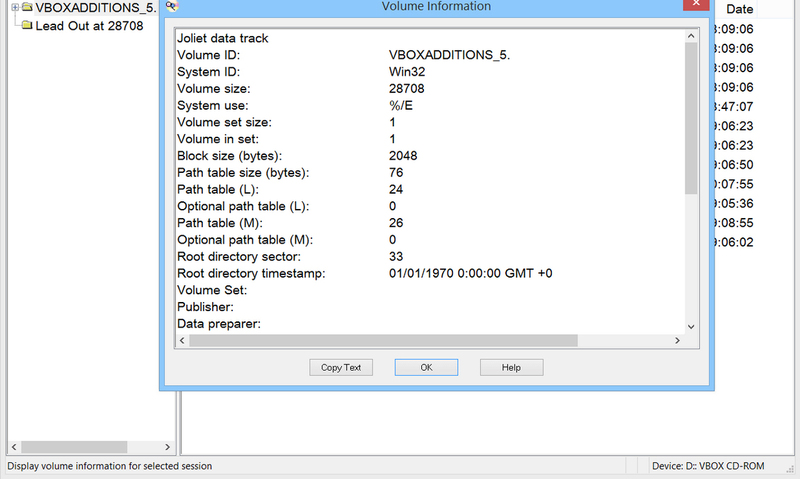This screenshot has width=800, height=479.
Task: Click the Volume set size label
Action: pyautogui.click(x=224, y=122)
